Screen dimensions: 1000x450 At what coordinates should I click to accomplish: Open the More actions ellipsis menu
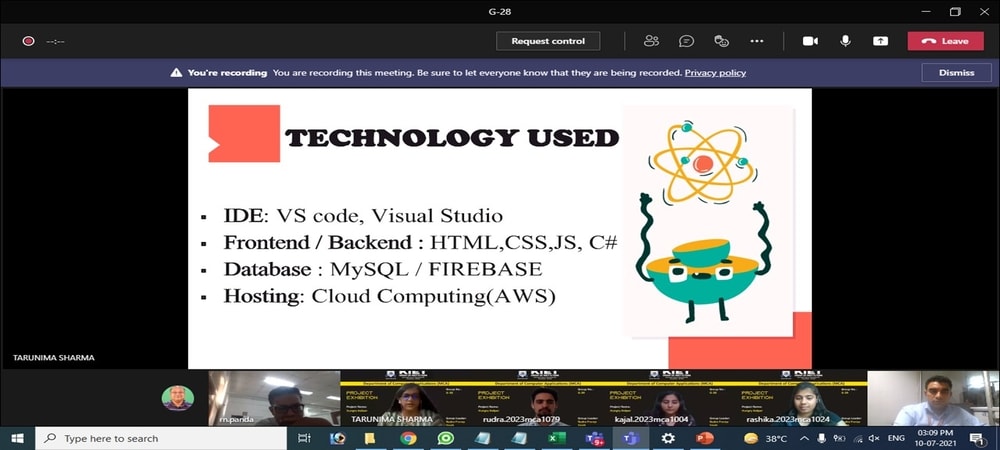click(x=757, y=41)
